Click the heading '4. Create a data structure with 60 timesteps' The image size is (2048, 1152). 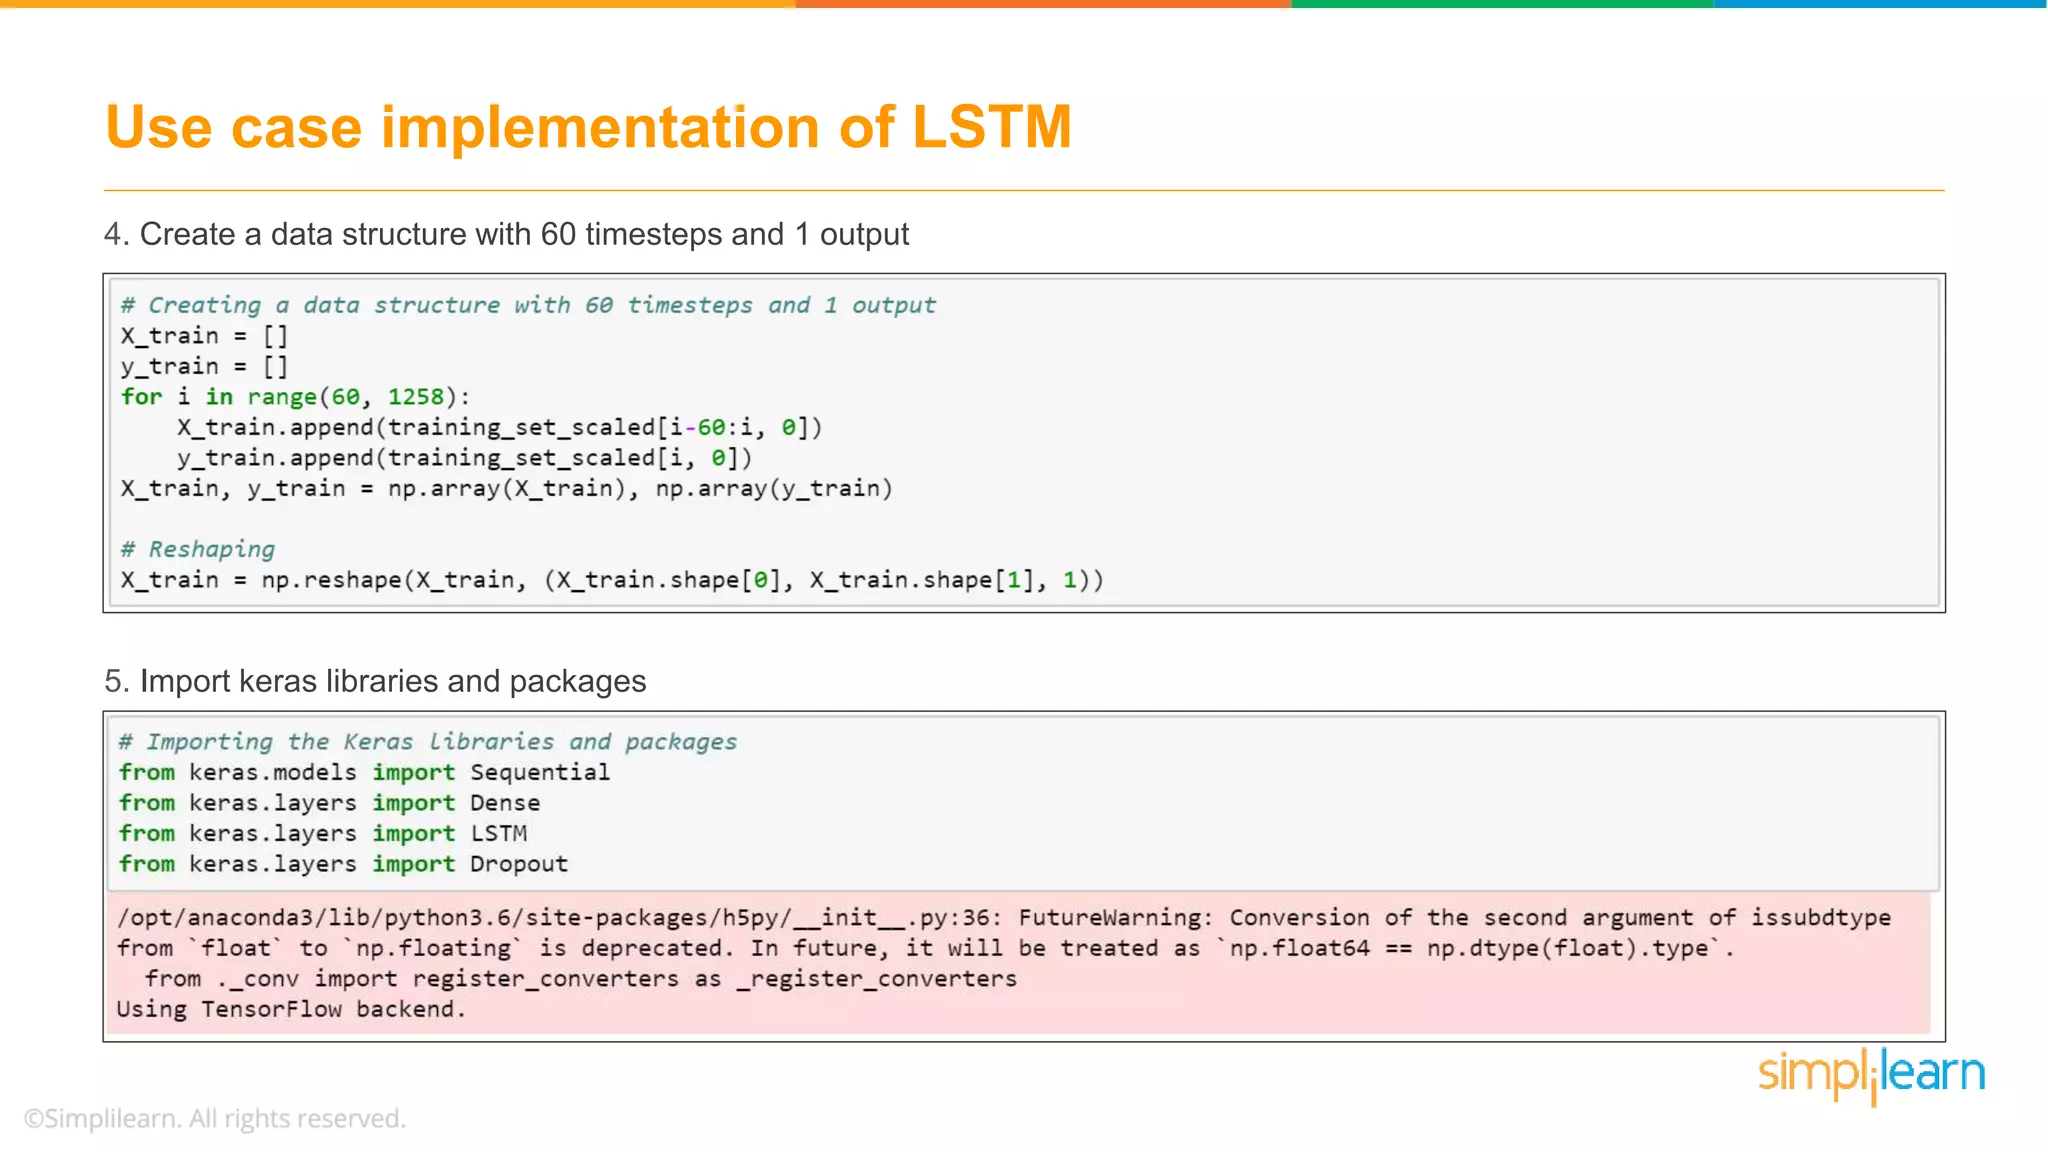[506, 234]
